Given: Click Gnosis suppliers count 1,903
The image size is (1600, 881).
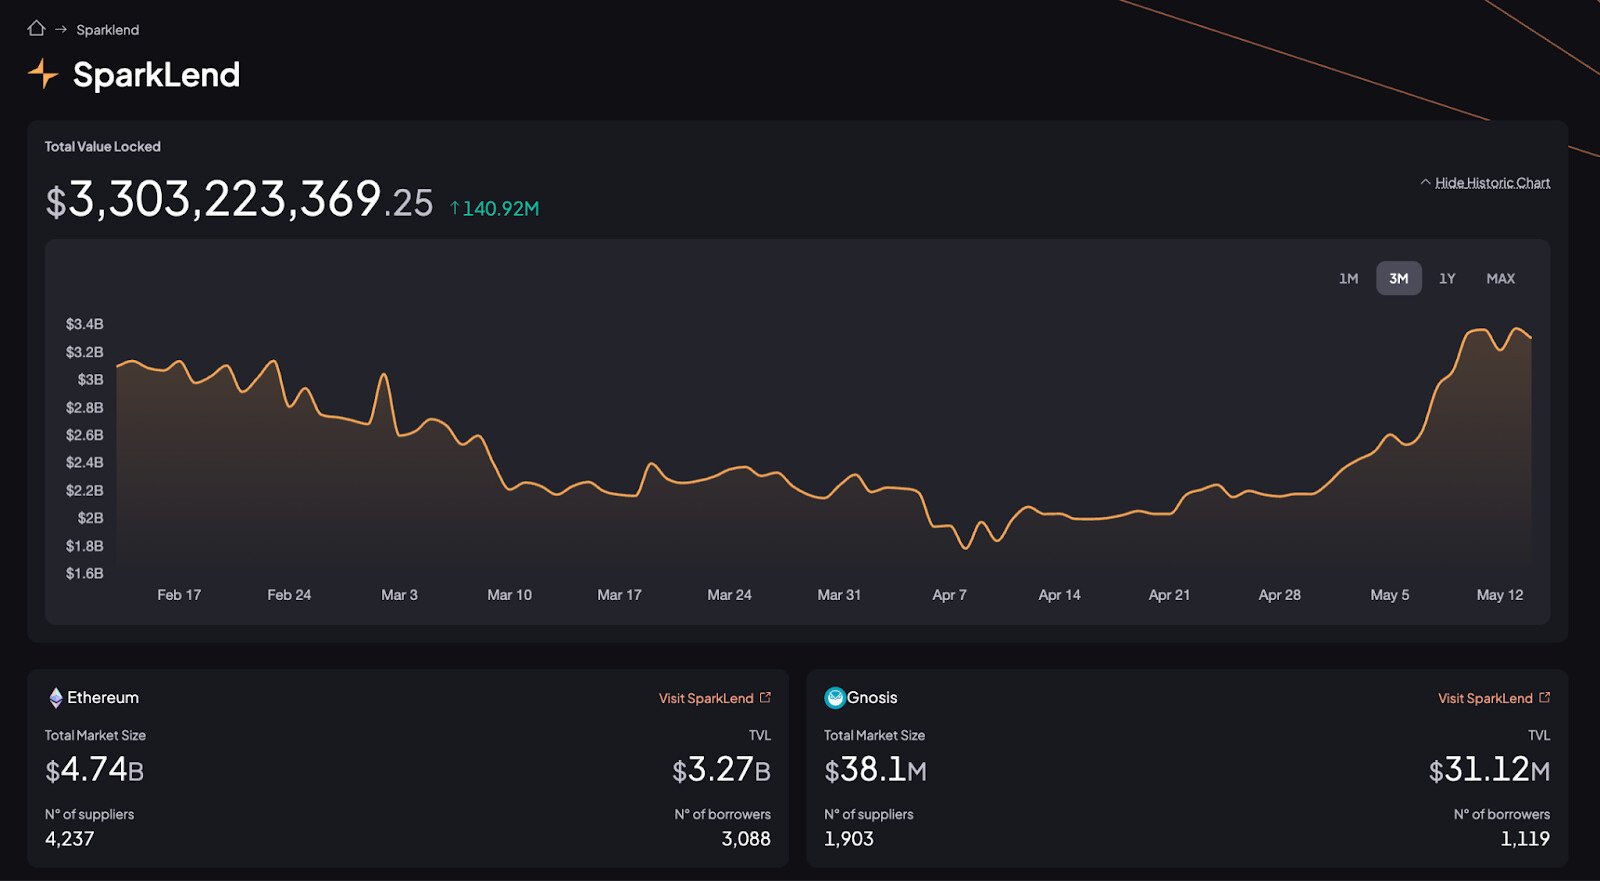Looking at the screenshot, I should tap(849, 839).
